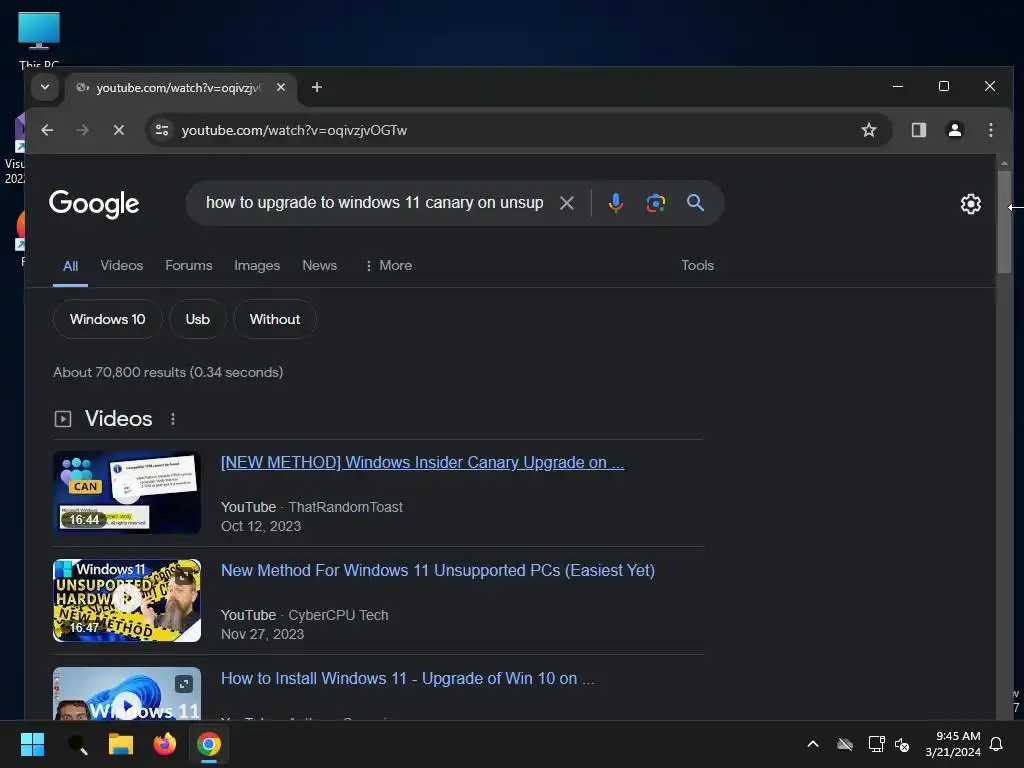Select the All results tab
The width and height of the screenshot is (1024, 768).
coord(71,266)
